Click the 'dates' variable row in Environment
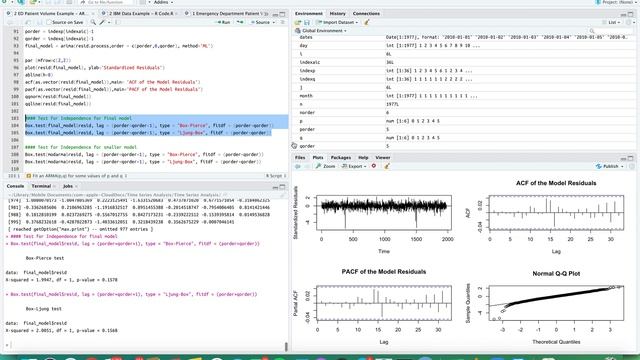The height and width of the screenshot is (360, 640). (464, 37)
